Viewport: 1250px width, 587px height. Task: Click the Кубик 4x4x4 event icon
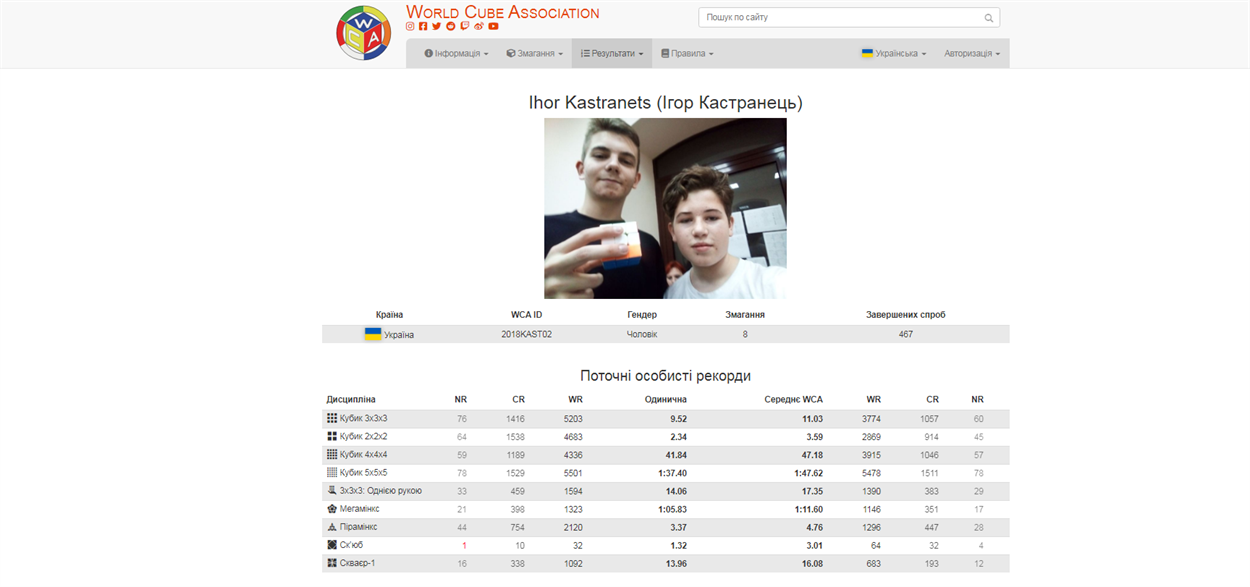tap(332, 454)
